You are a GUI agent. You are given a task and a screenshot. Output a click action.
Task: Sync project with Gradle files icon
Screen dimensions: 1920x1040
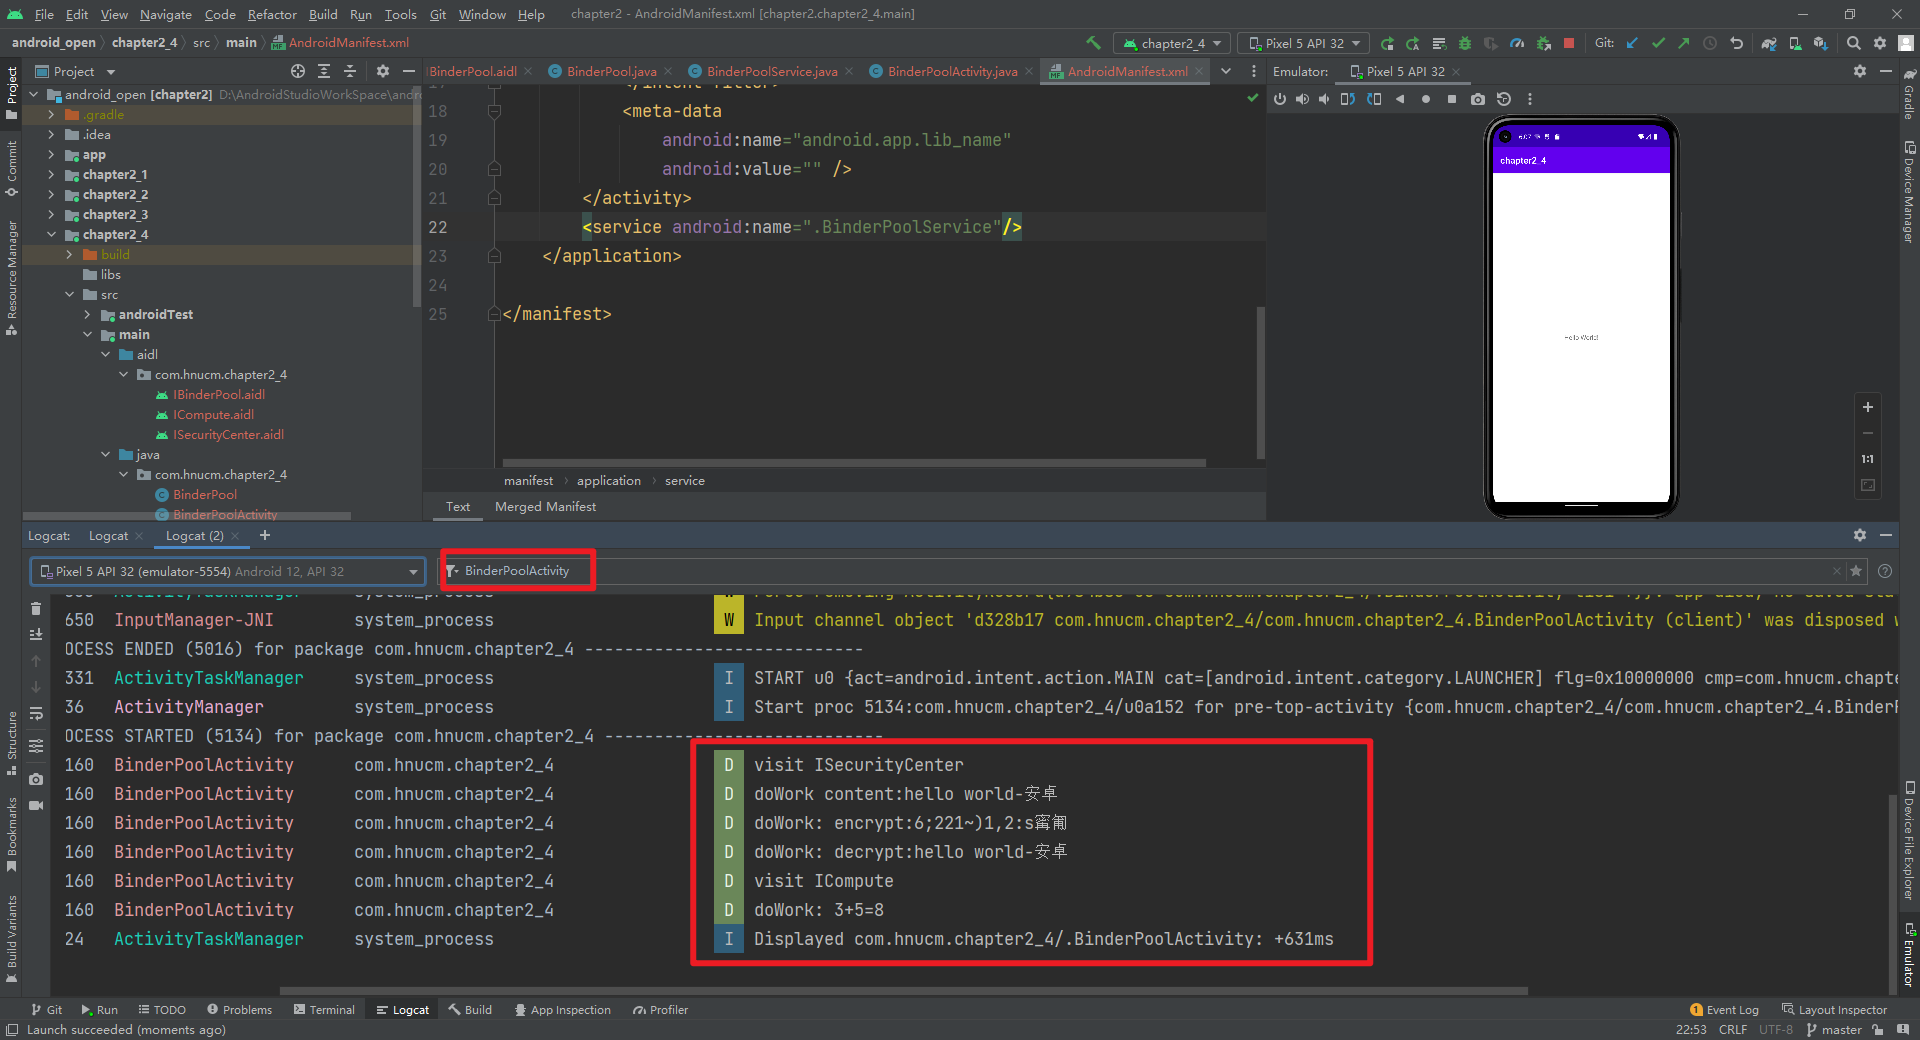[x=1769, y=43]
